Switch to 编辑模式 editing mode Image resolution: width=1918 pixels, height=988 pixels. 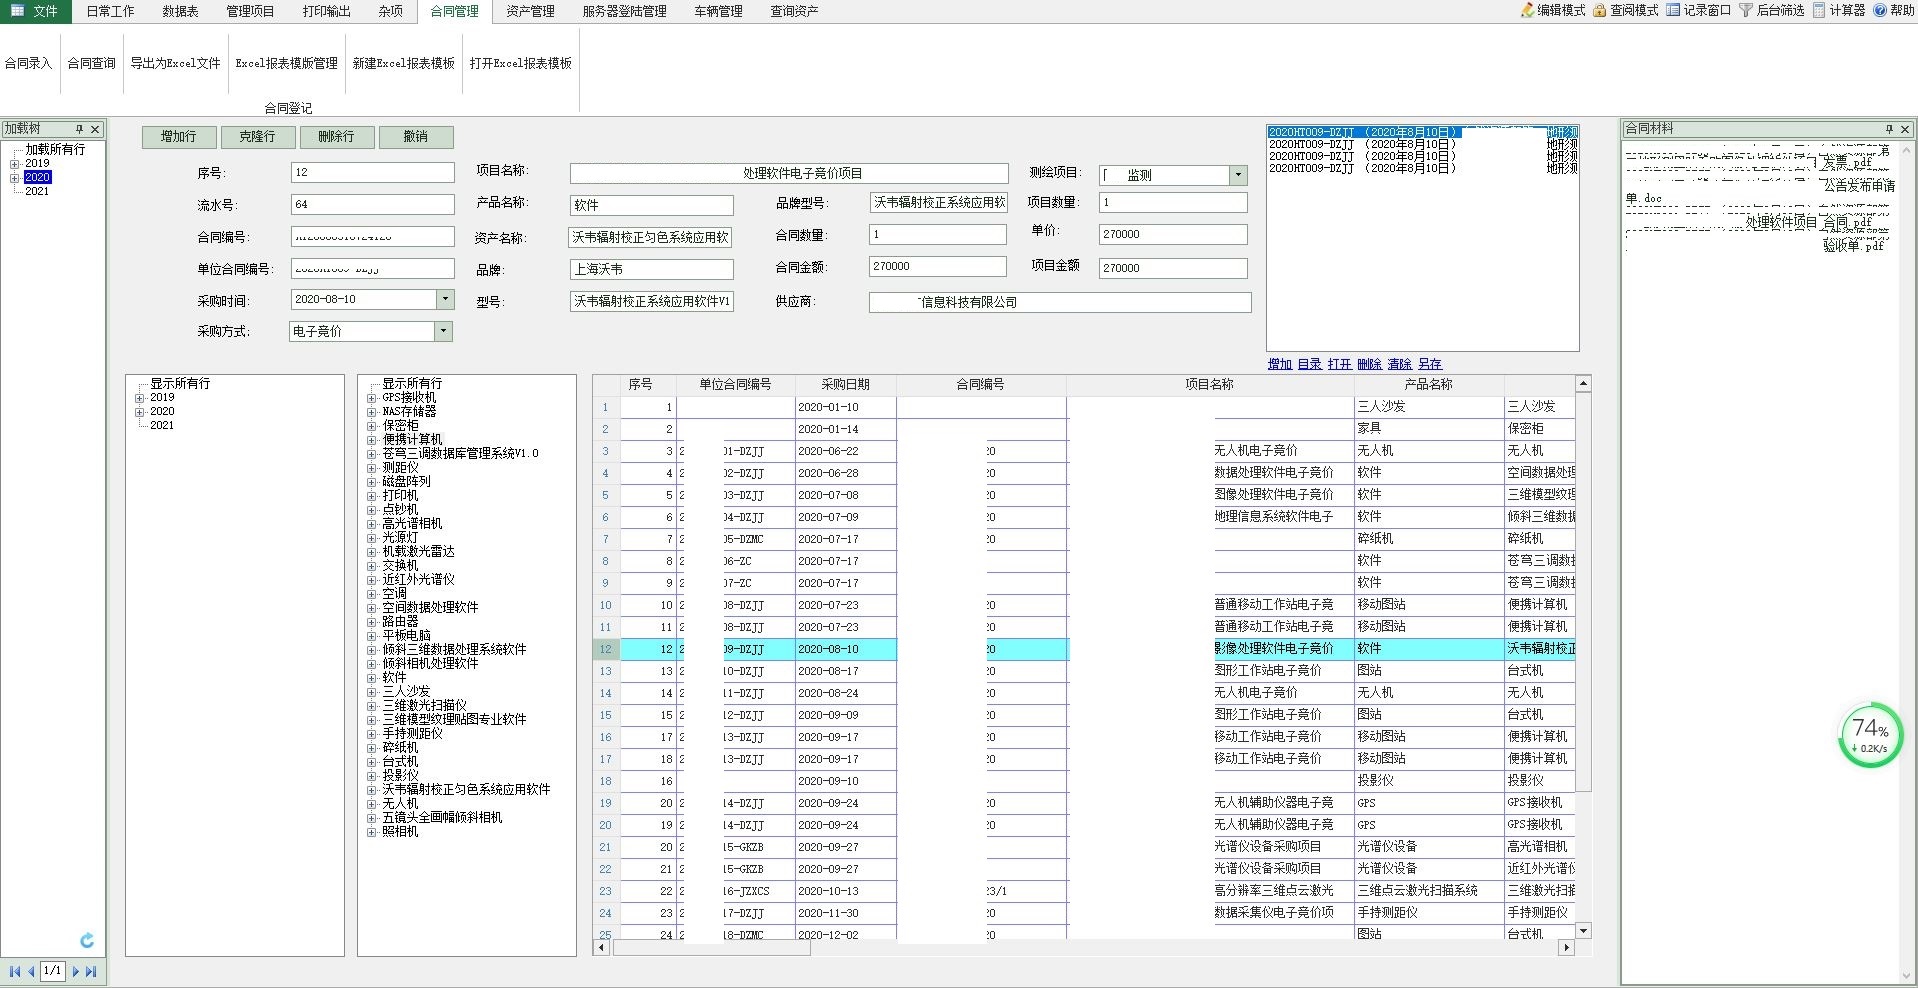coord(1553,10)
